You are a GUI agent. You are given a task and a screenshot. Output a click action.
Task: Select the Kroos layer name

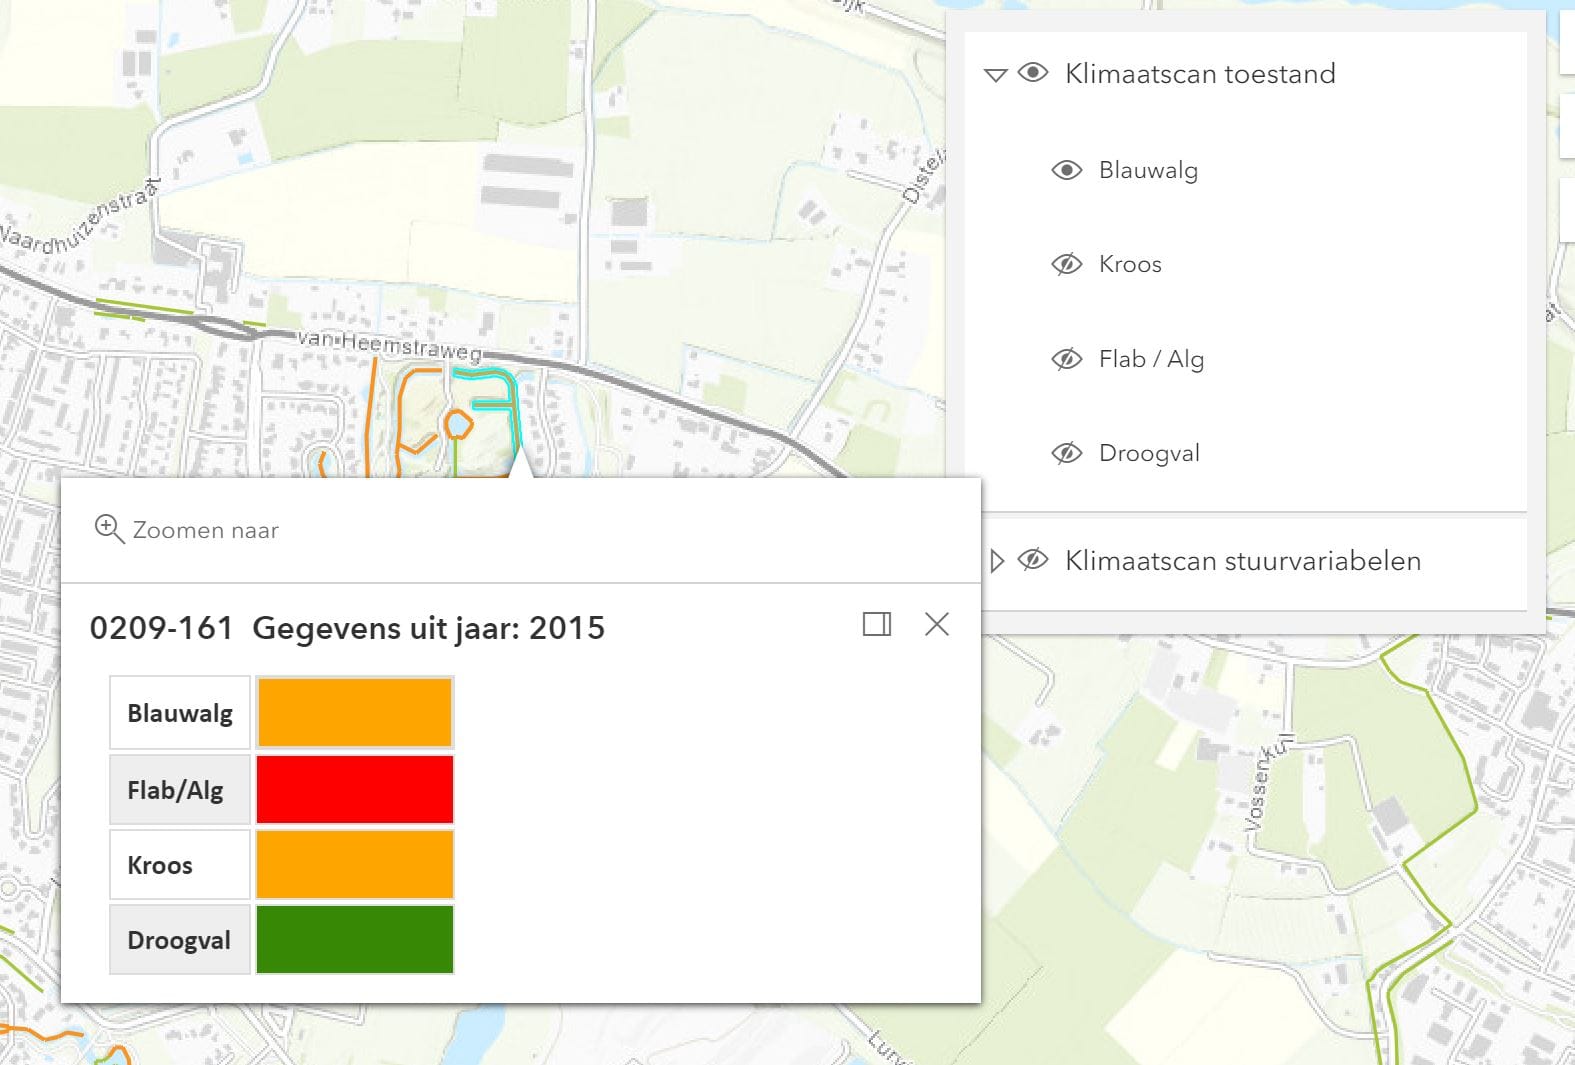tap(1130, 264)
